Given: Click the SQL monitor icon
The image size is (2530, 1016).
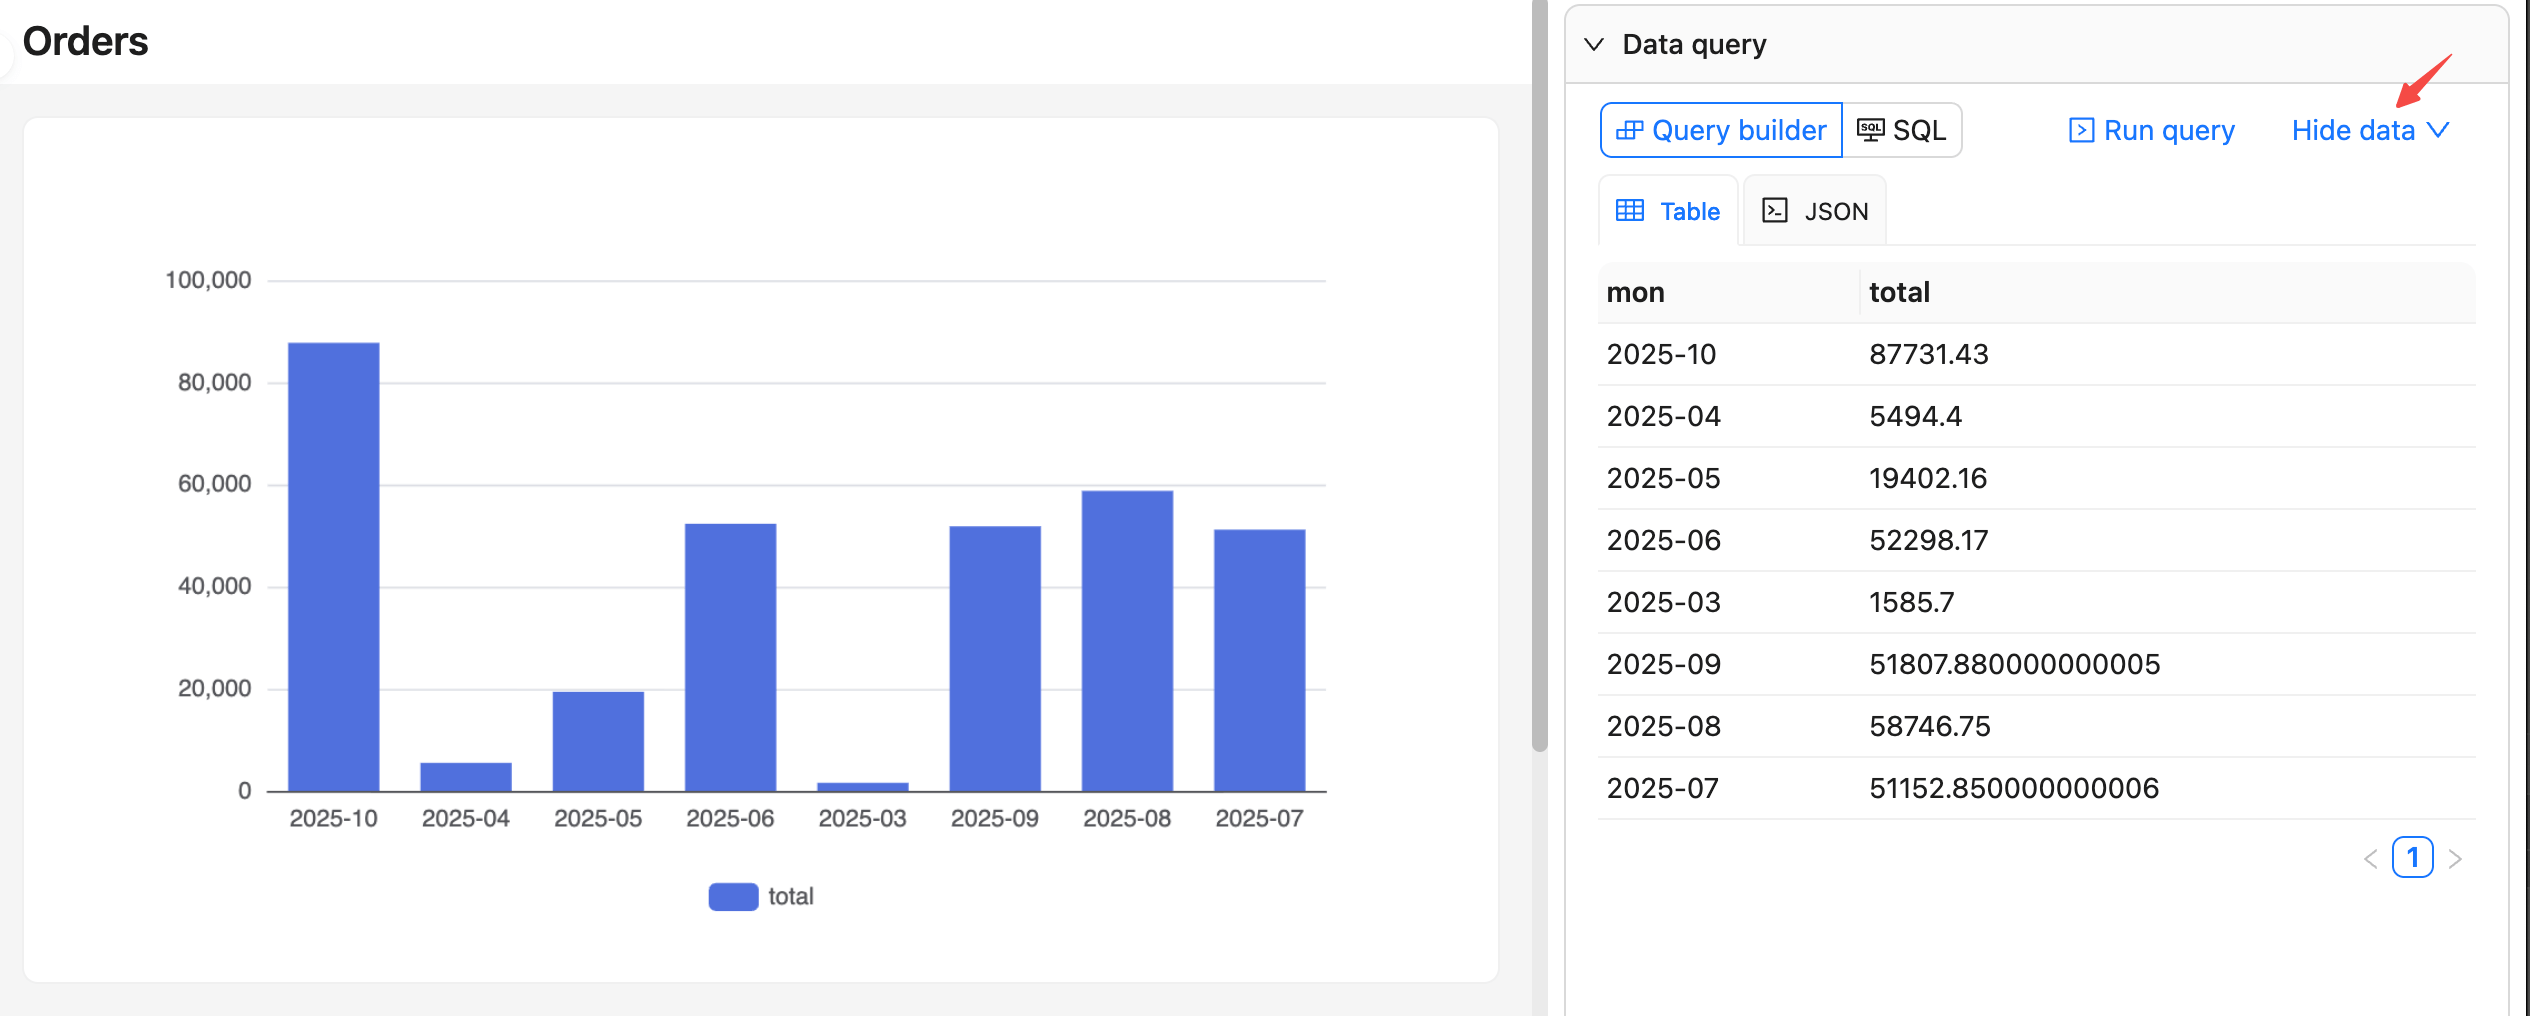Looking at the screenshot, I should pos(1870,130).
